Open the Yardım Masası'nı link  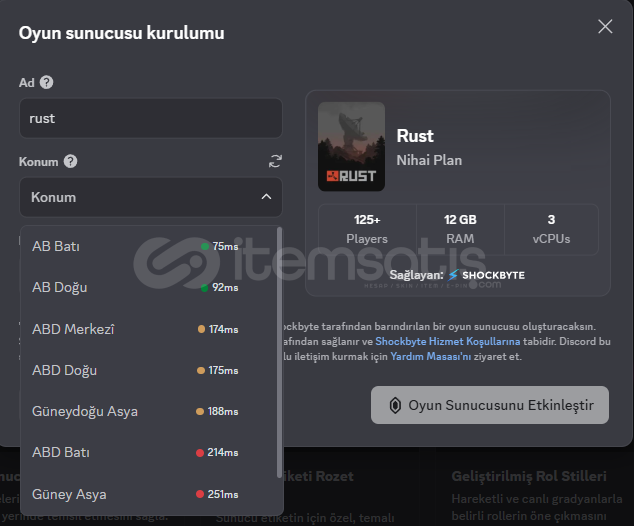tap(430, 357)
